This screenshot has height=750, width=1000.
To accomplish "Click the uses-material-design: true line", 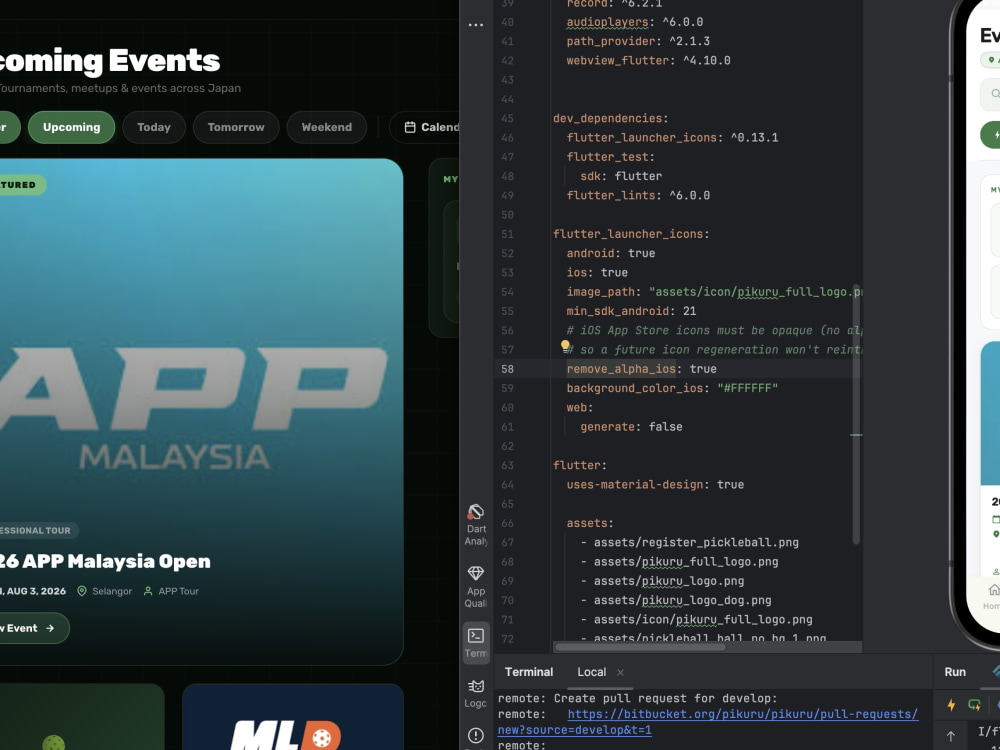I will (x=656, y=485).
